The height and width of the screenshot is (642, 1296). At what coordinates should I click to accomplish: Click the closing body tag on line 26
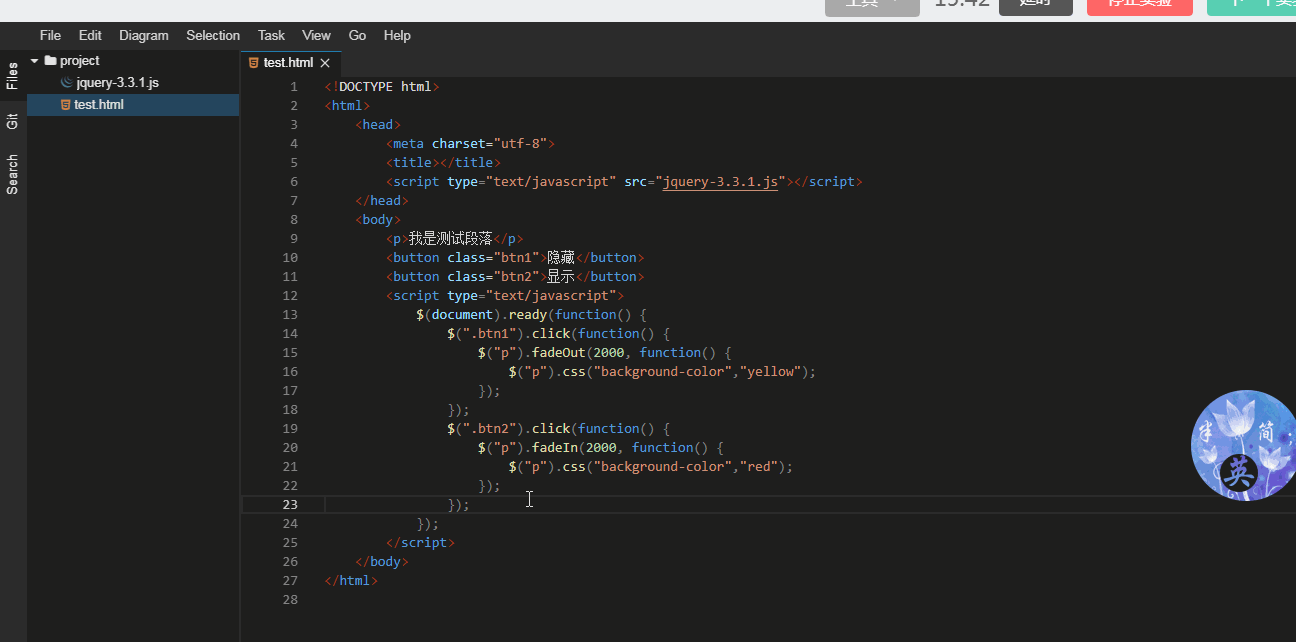[x=382, y=562]
